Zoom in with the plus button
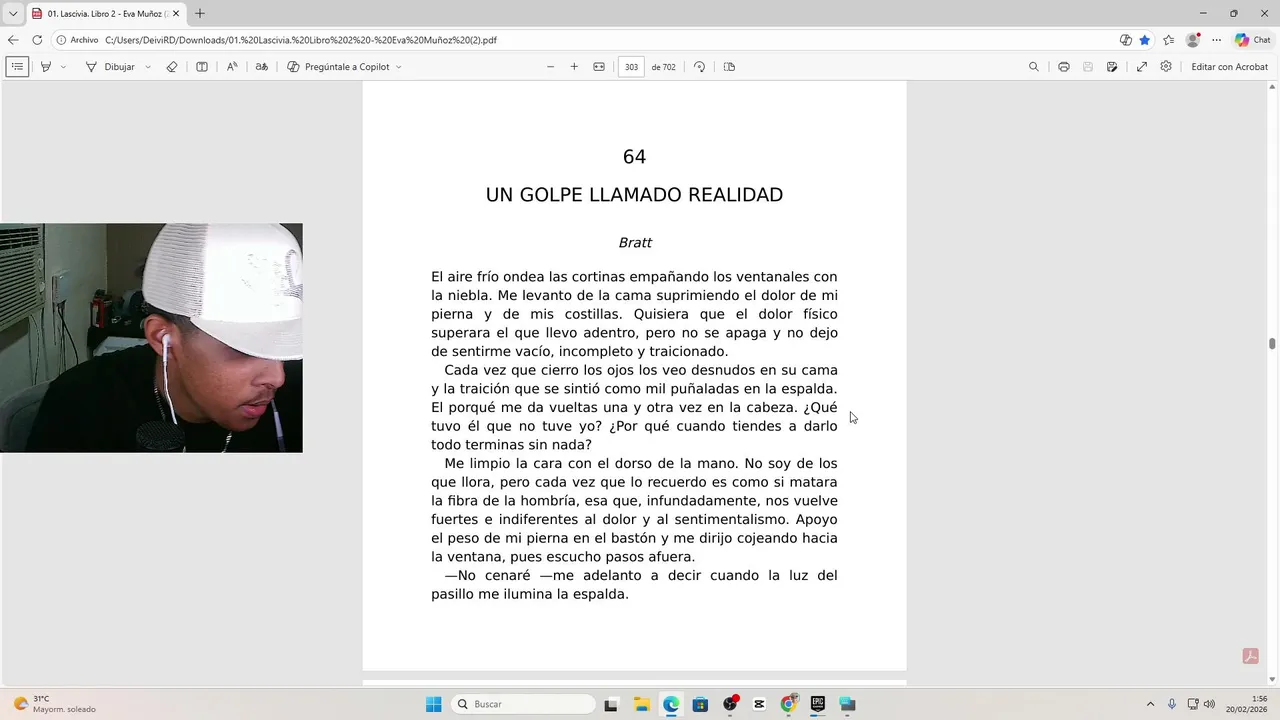The image size is (1280, 720). [x=574, y=67]
